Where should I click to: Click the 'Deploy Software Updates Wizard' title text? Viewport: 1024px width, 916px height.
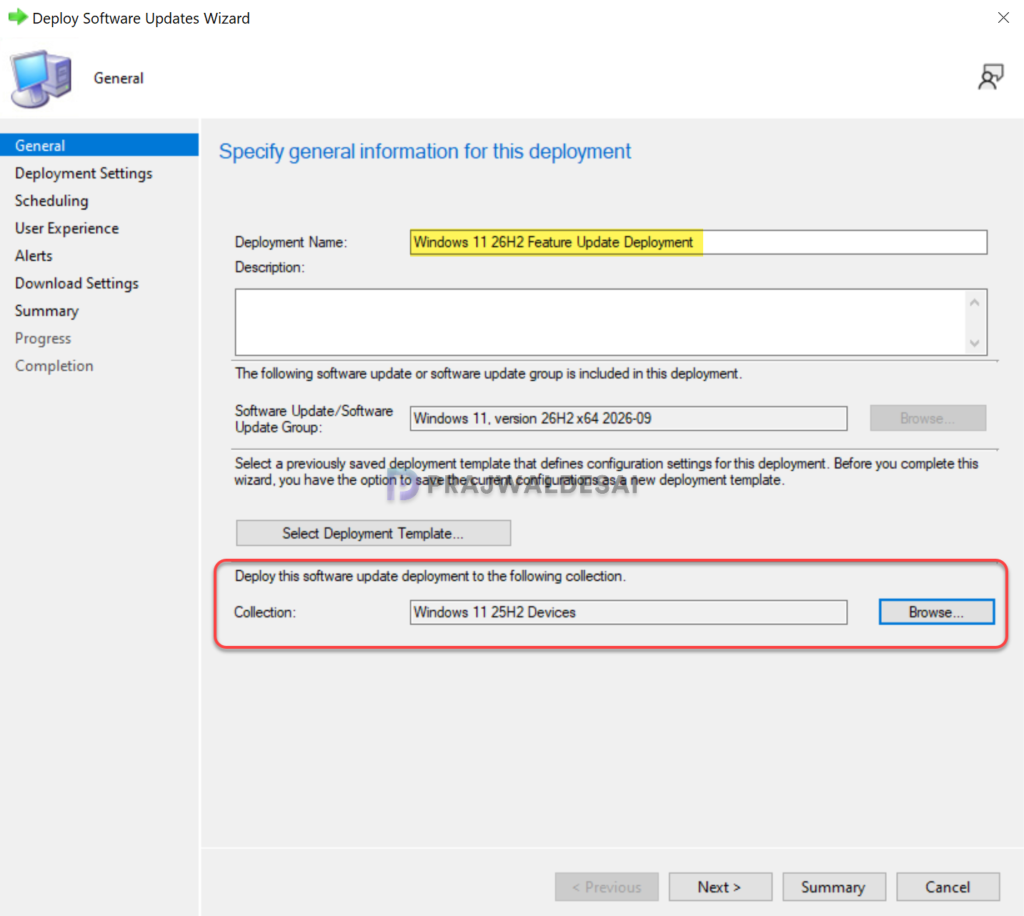[x=141, y=18]
